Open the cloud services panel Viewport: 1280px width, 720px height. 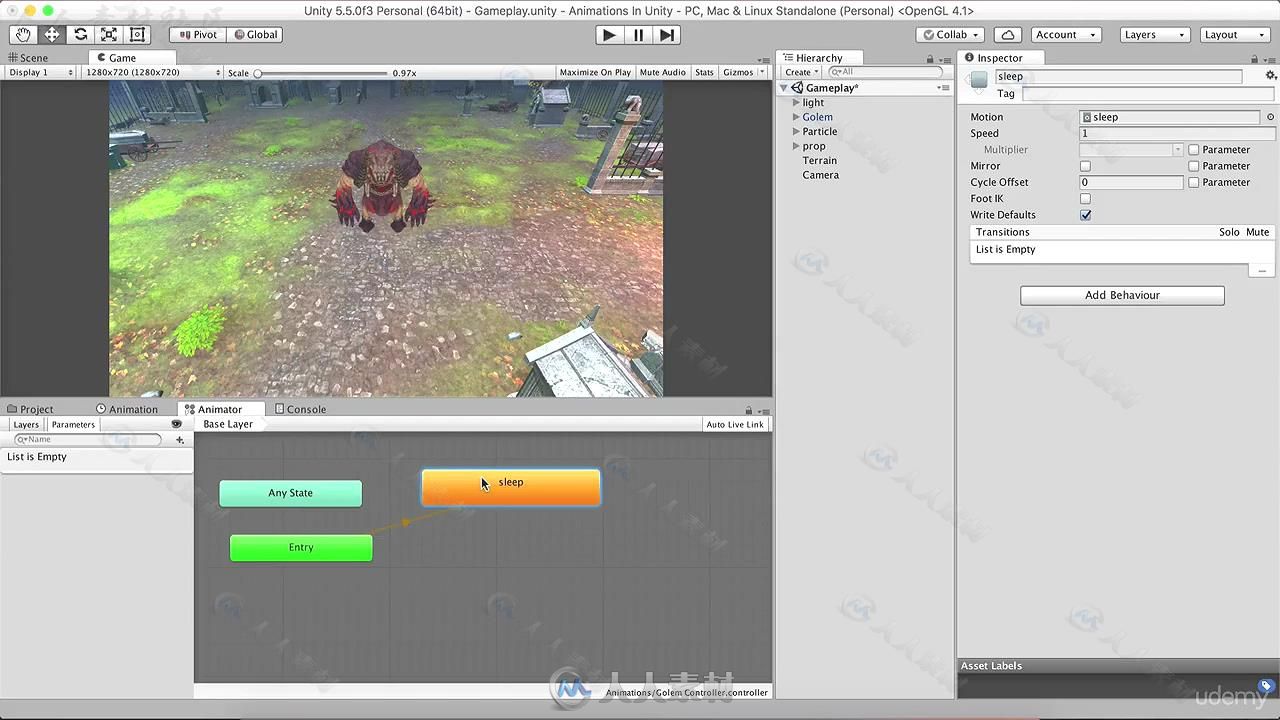pos(1008,34)
